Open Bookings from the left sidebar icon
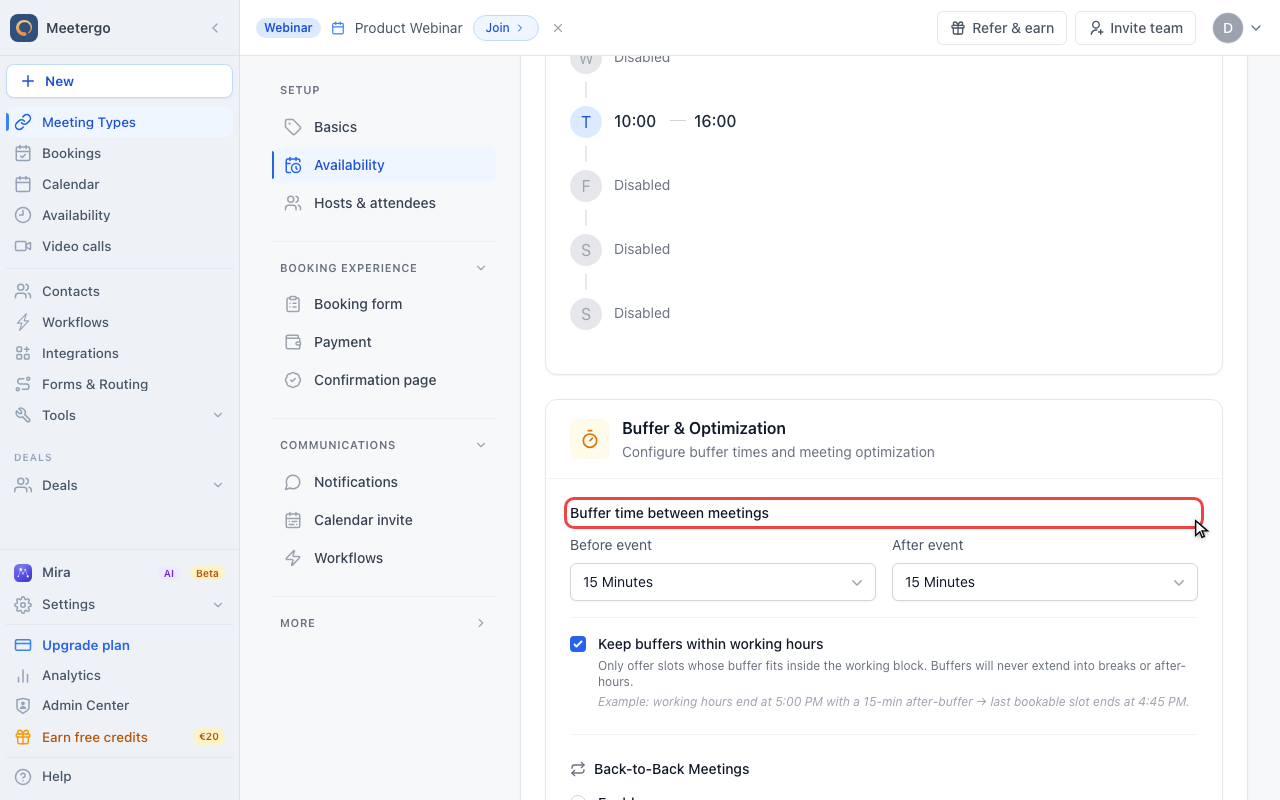 click(x=23, y=153)
